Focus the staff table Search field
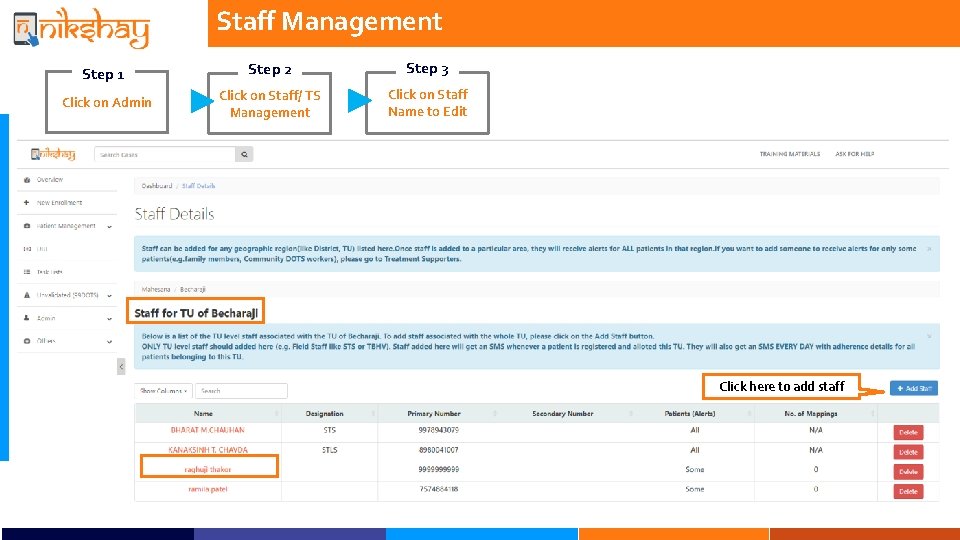The image size is (960, 540). pyautogui.click(x=241, y=391)
